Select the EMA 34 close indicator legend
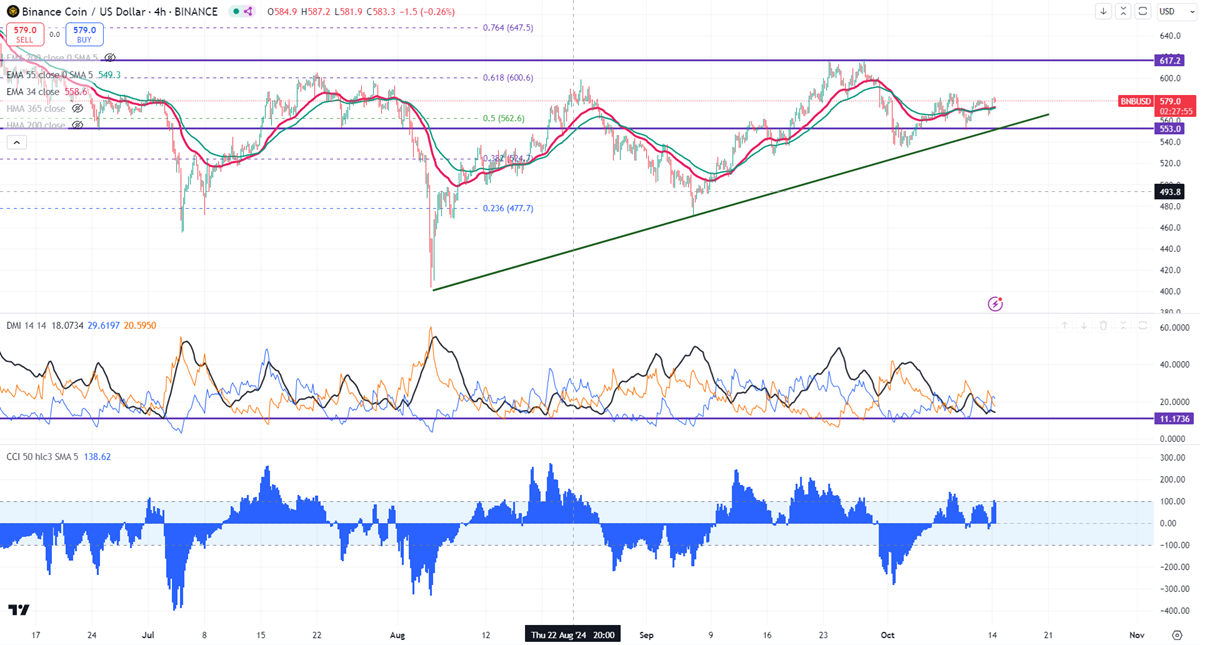This screenshot has height=645, width=1206. click(33, 92)
